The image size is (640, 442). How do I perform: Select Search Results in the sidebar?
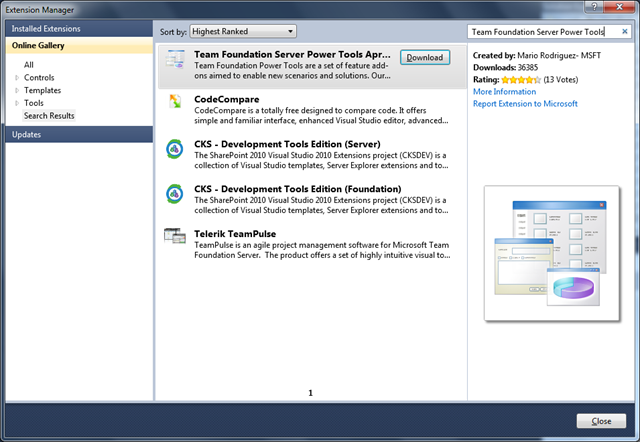click(49, 116)
